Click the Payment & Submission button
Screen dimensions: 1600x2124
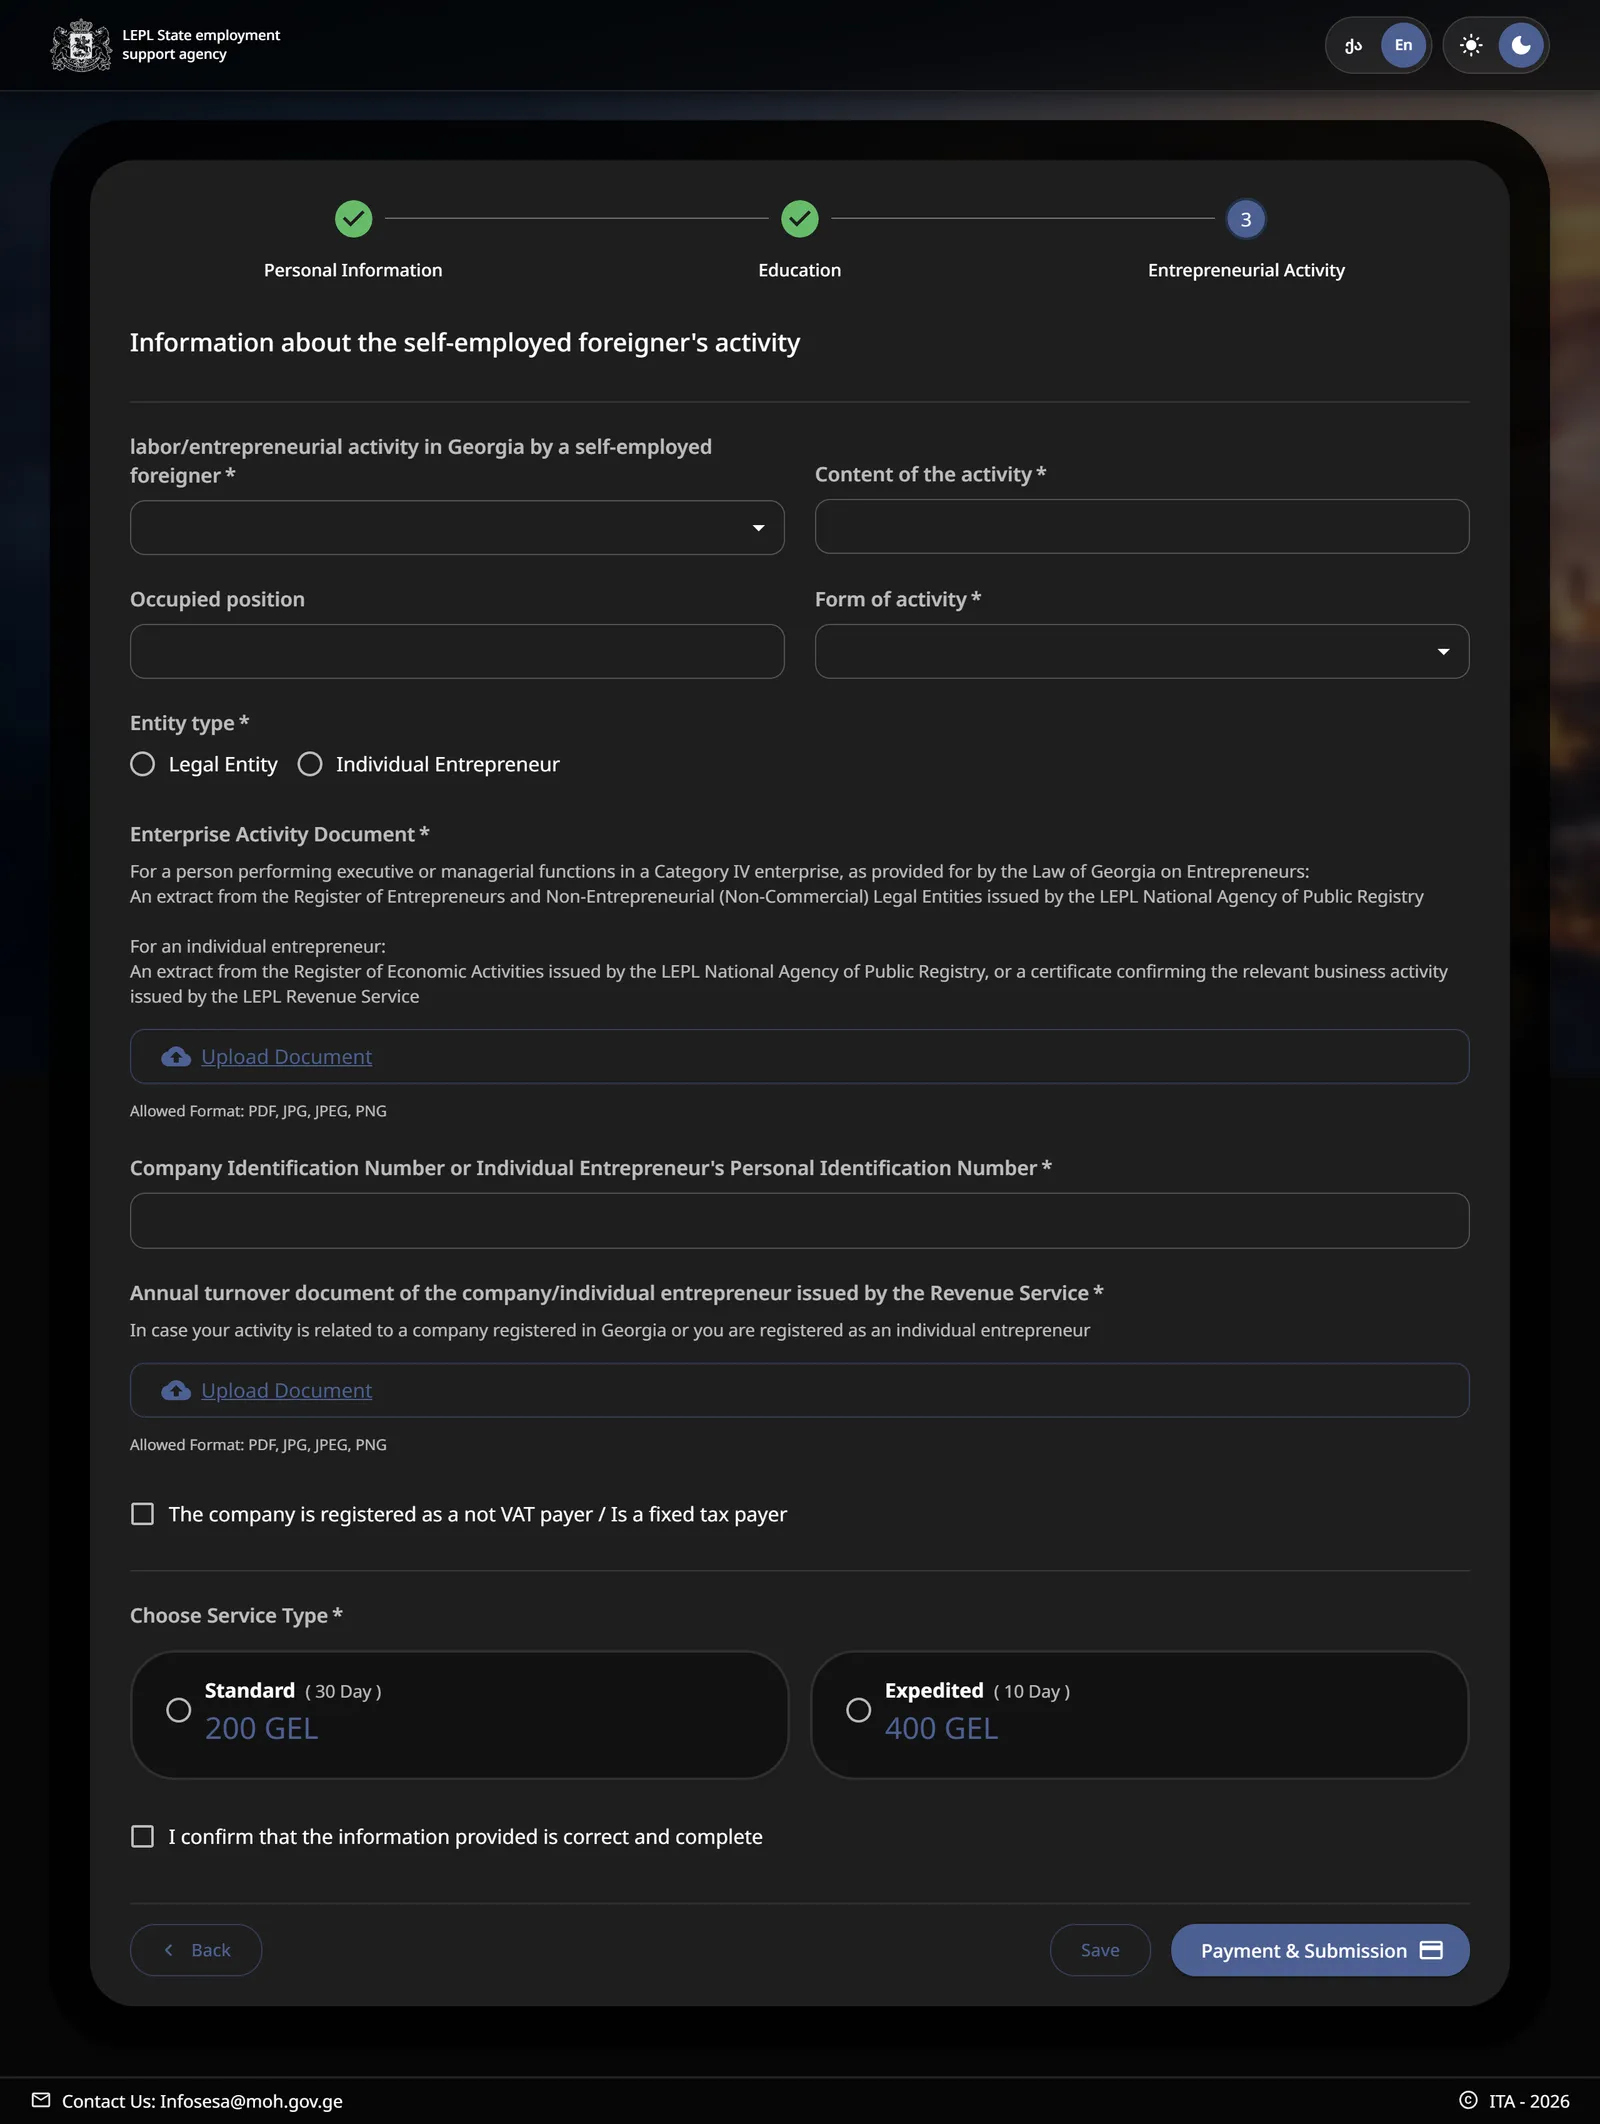pos(1320,1950)
